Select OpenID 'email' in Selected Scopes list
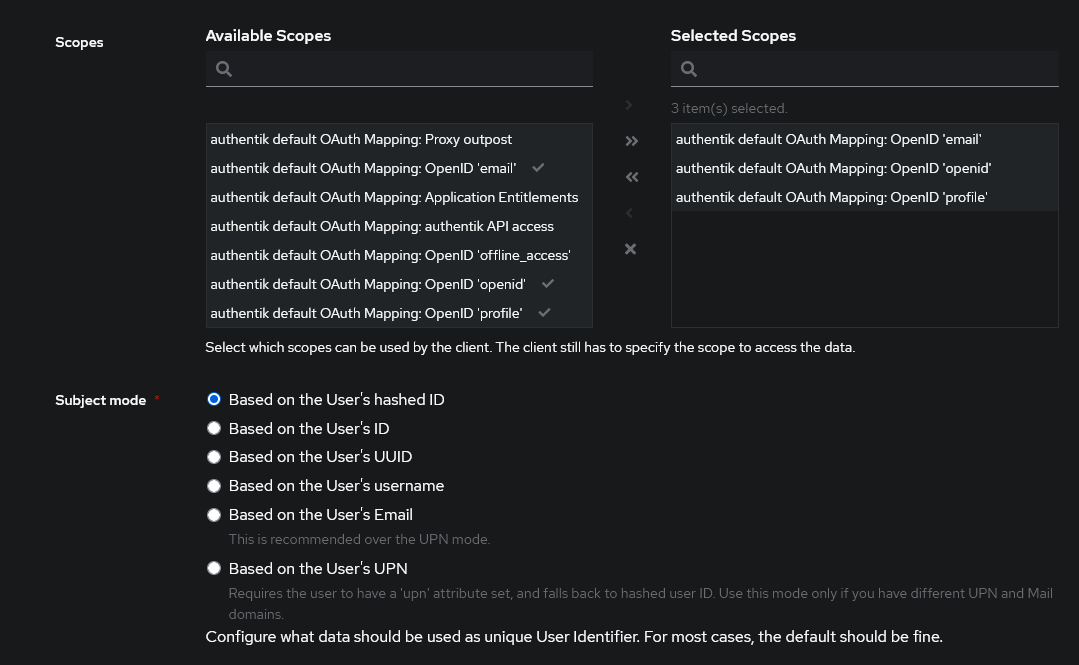Screen dimensions: 1079x665 tap(864, 139)
